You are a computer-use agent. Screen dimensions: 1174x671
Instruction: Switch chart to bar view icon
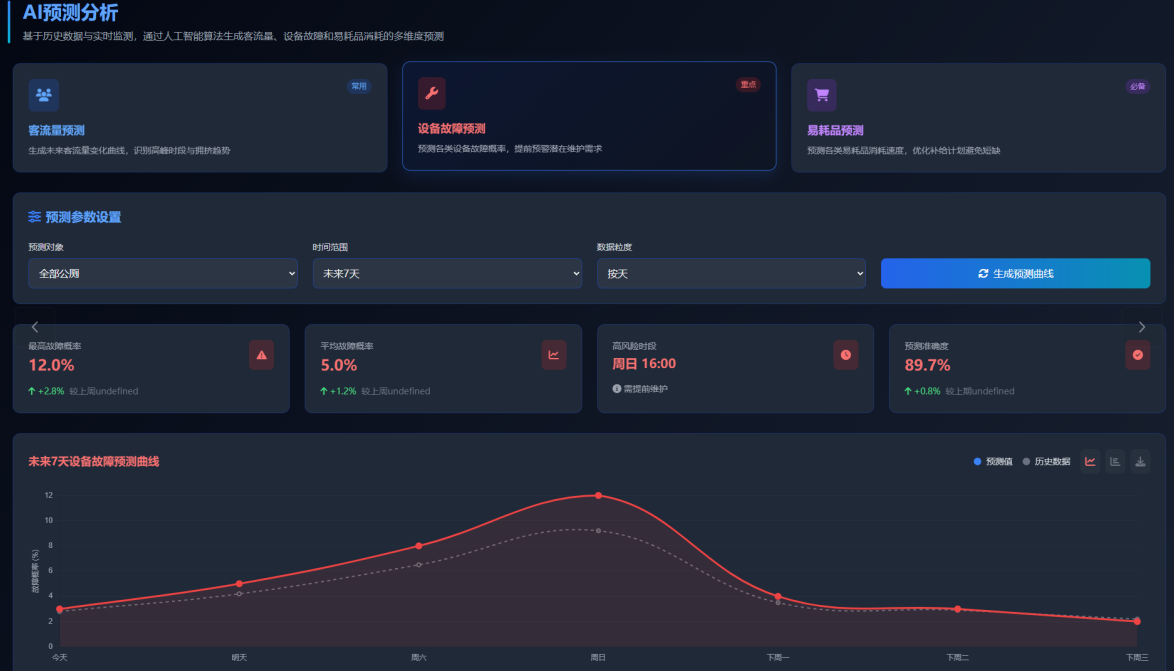[1115, 461]
